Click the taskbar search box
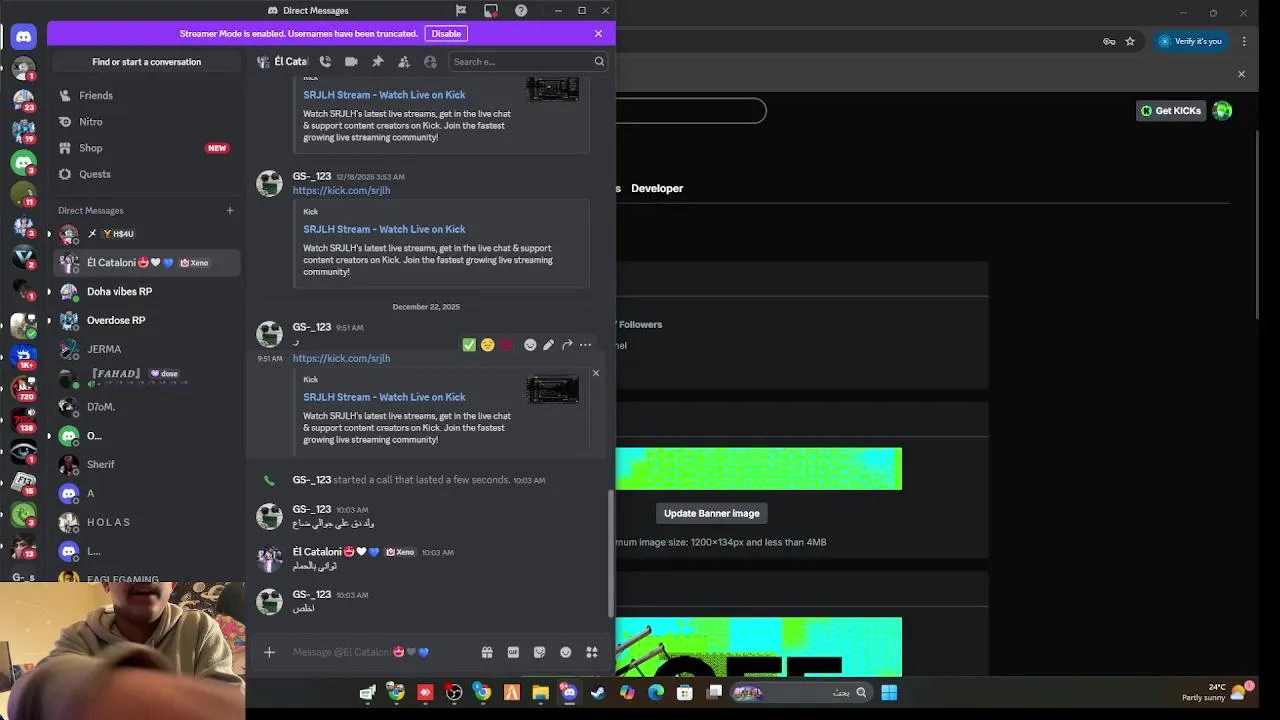Screen dimensions: 1280x720 (x=801, y=692)
